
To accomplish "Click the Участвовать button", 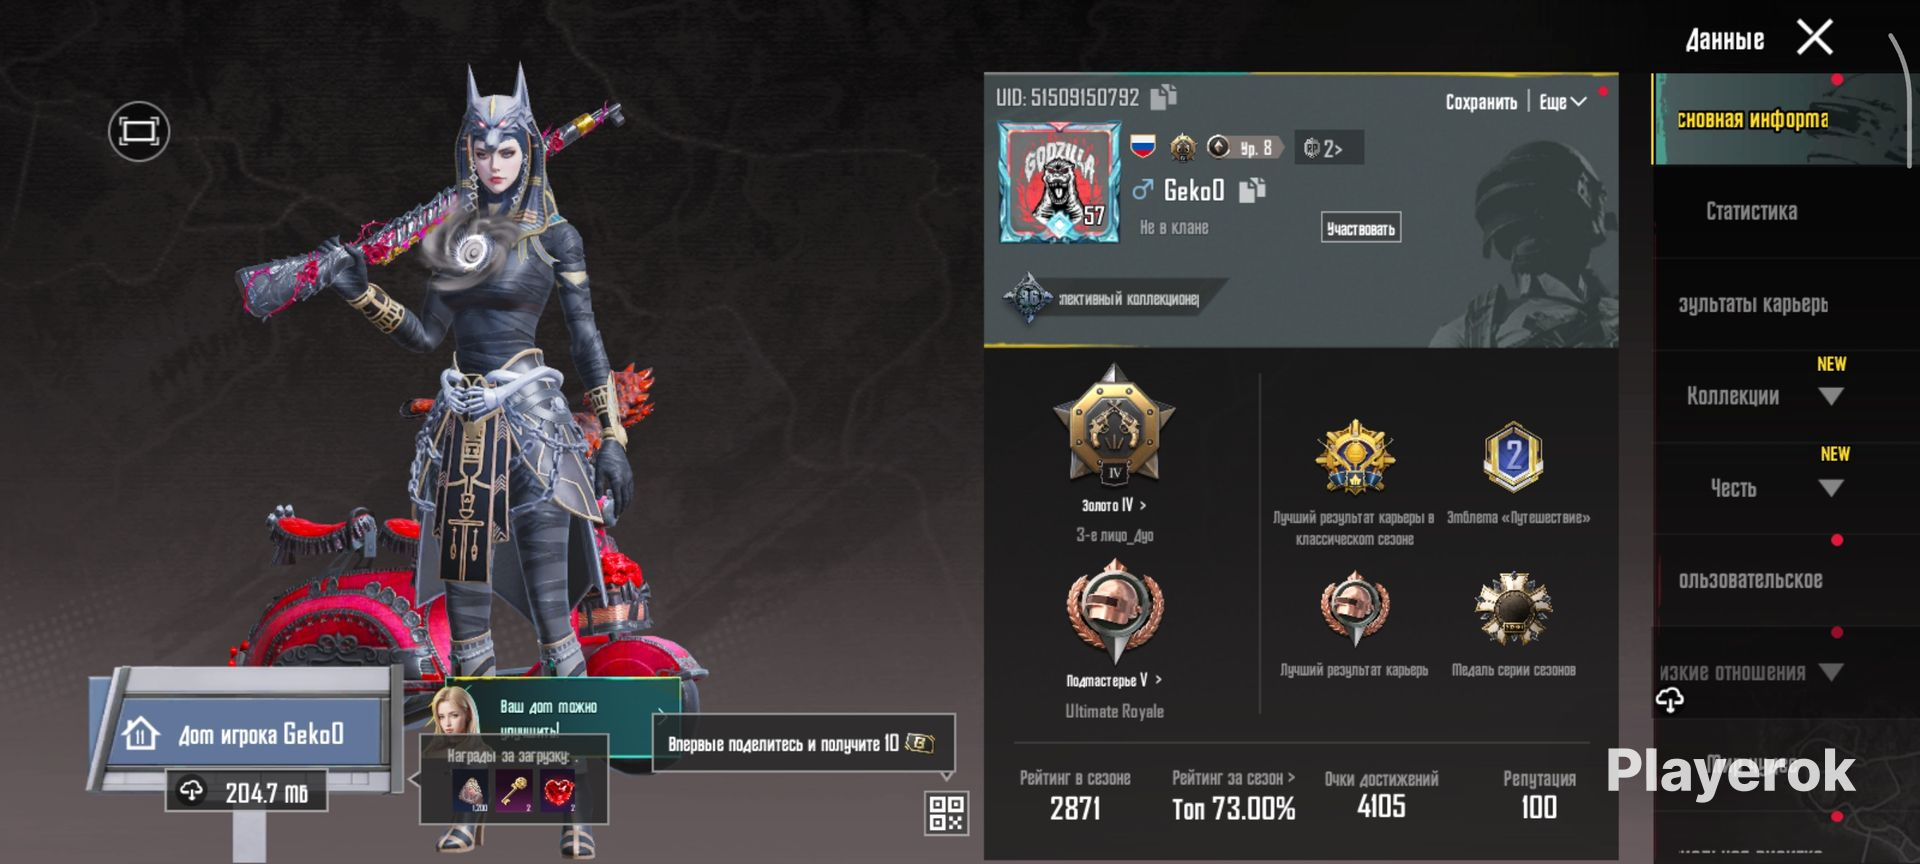I will click(x=1360, y=228).
